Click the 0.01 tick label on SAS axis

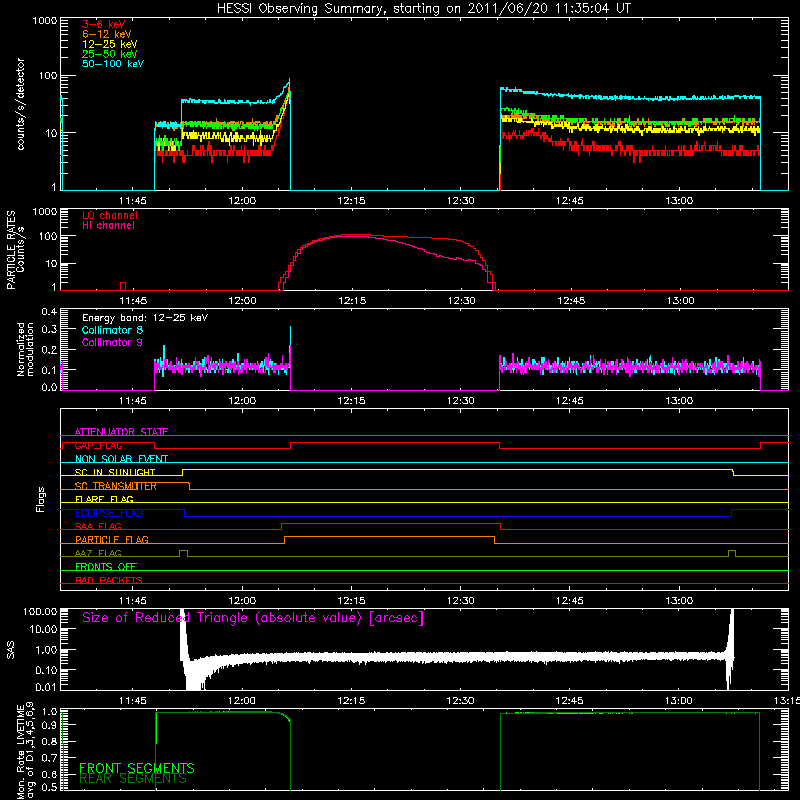click(x=46, y=687)
